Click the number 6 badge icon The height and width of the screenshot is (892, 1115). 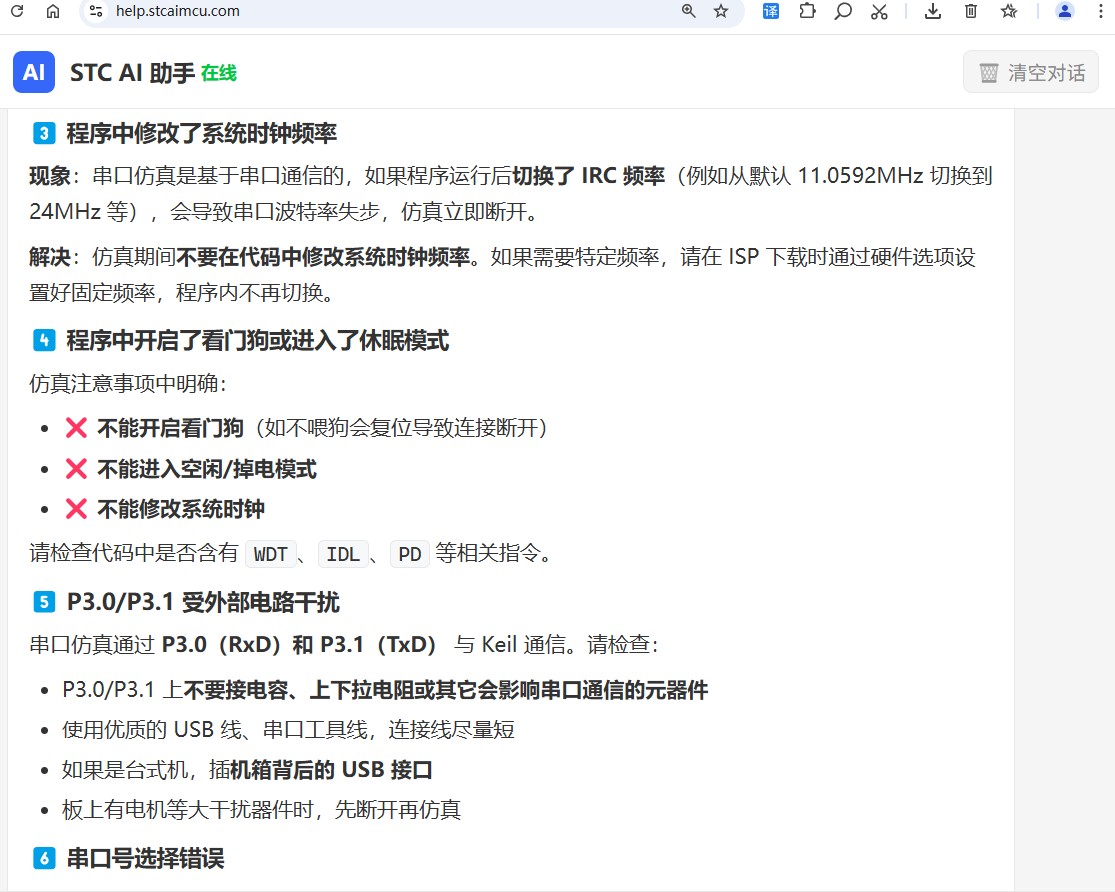[x=44, y=858]
